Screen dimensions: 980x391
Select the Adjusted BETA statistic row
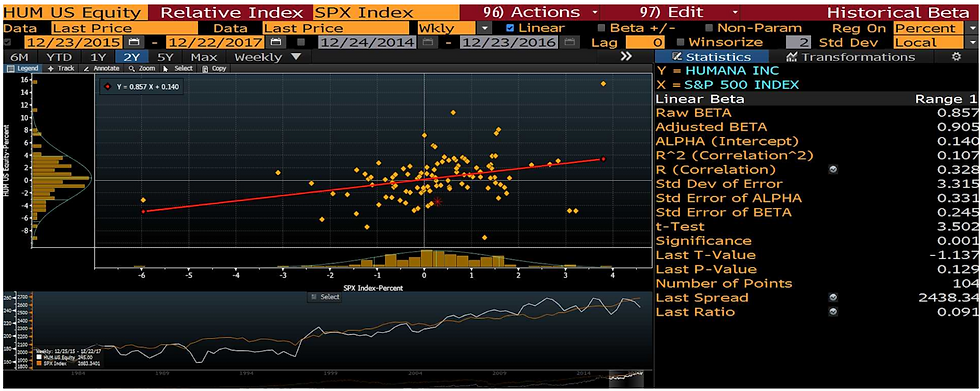point(816,127)
